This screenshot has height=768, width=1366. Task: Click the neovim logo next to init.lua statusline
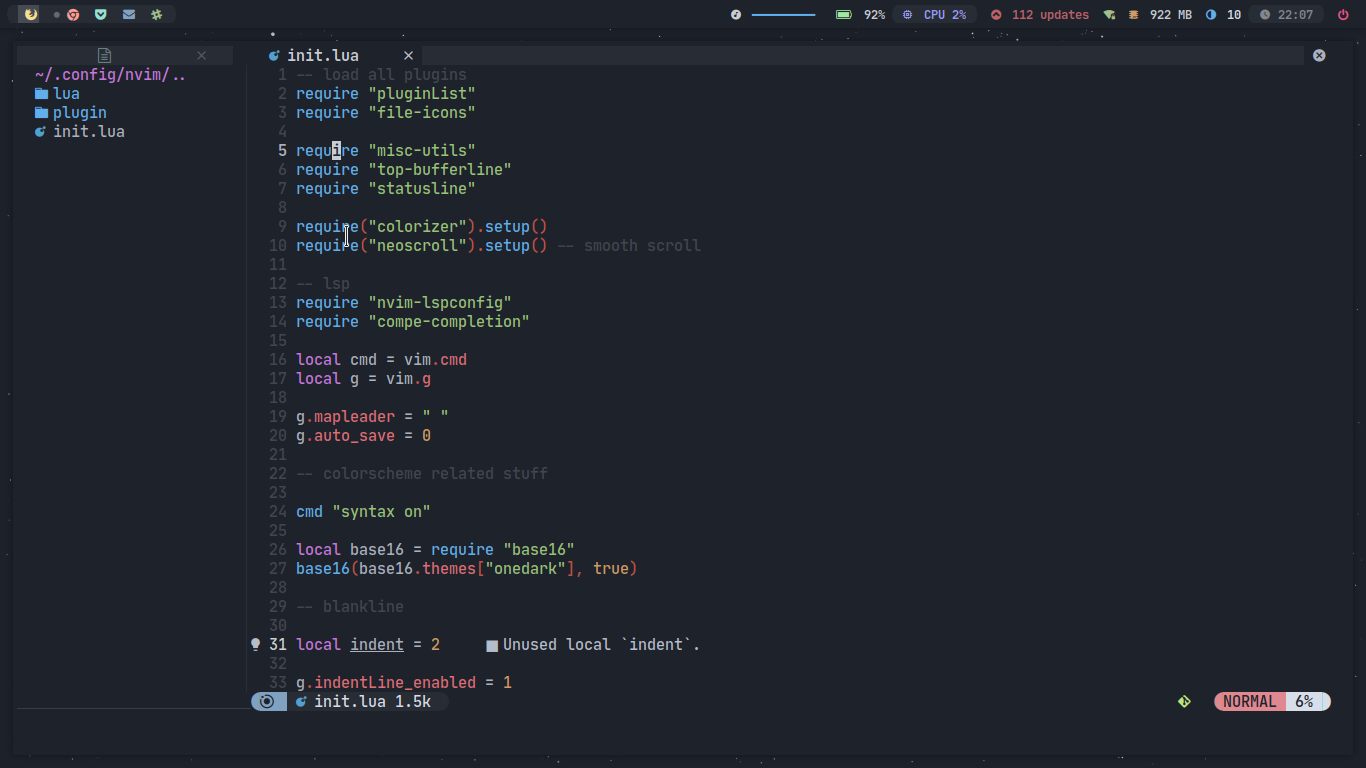[302, 701]
